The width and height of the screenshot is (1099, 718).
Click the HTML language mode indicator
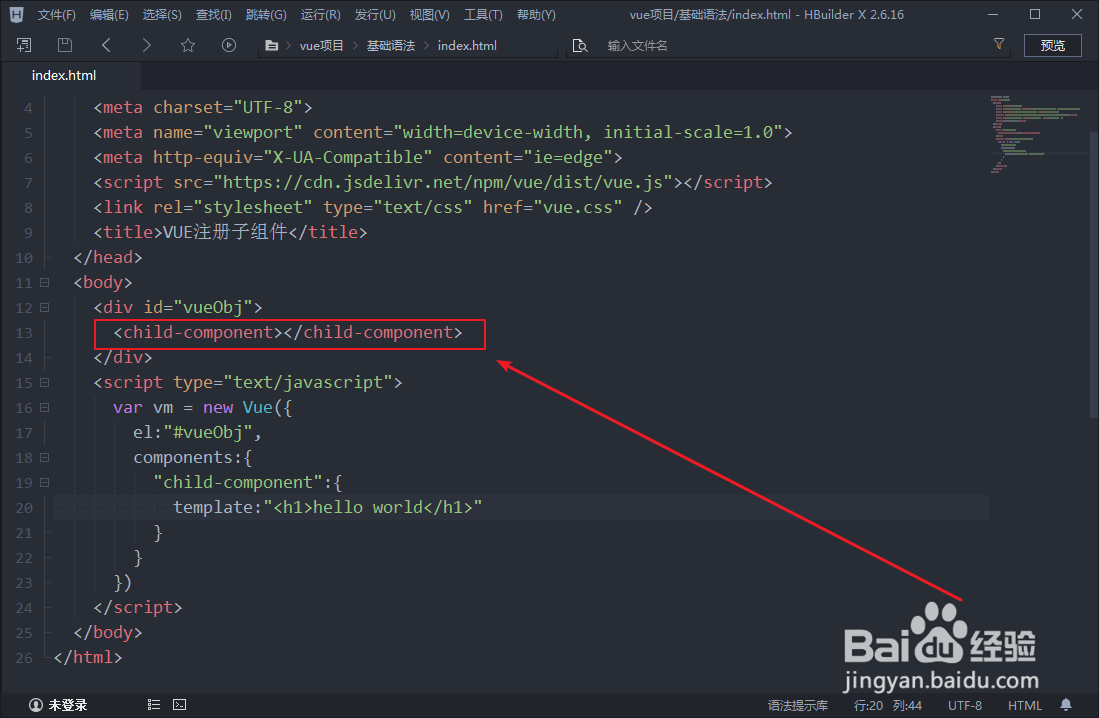pyautogui.click(x=1025, y=705)
